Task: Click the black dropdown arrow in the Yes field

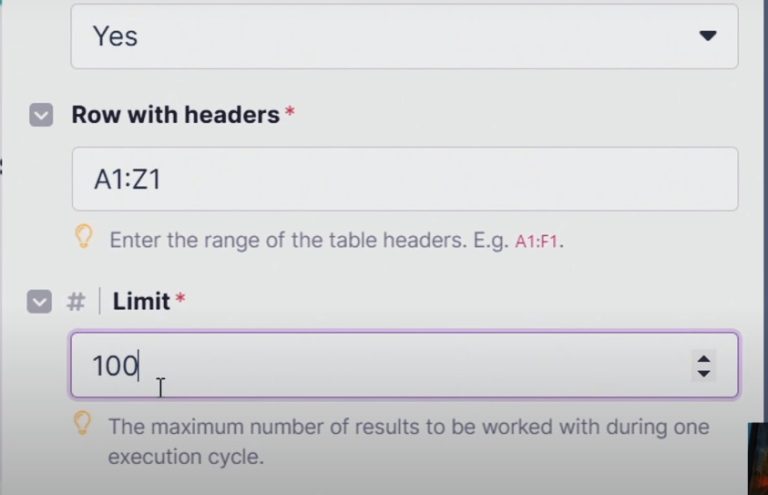Action: click(x=707, y=36)
